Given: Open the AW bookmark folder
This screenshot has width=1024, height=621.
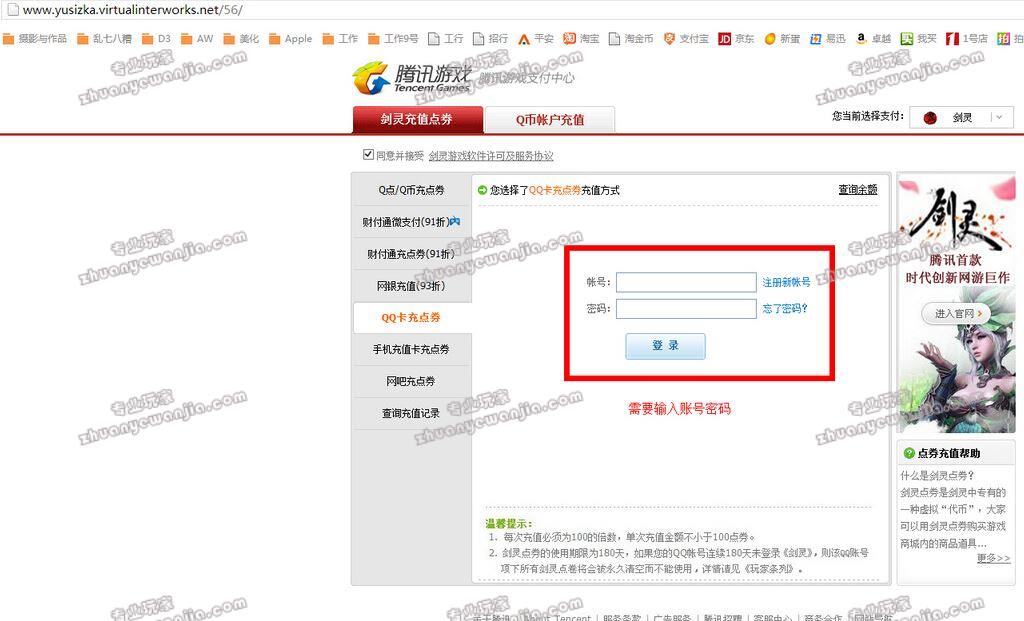Looking at the screenshot, I should [197, 39].
